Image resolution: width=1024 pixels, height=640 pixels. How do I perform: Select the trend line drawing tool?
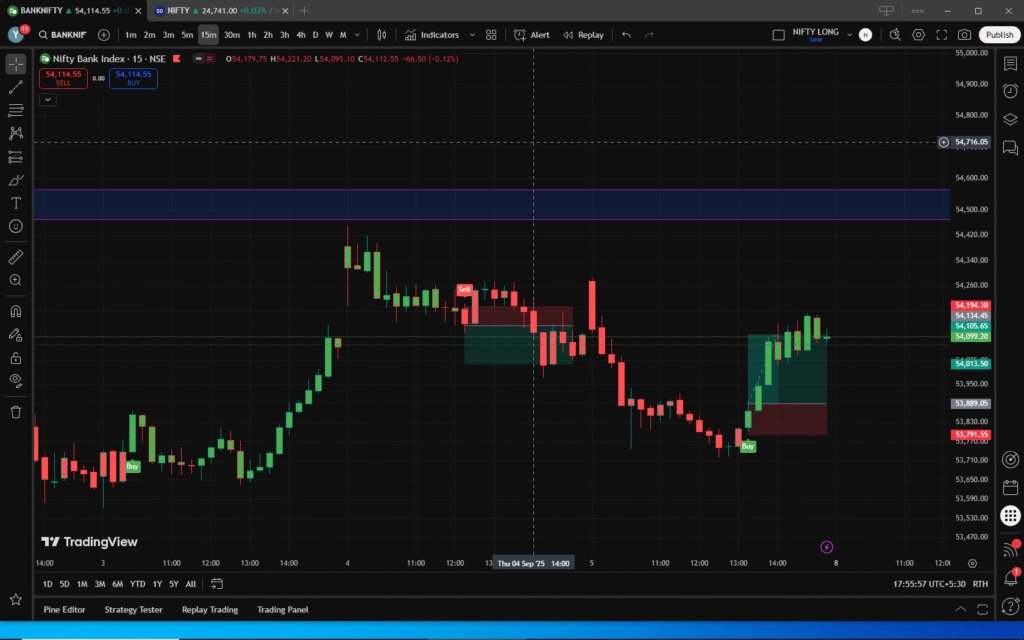(16, 87)
